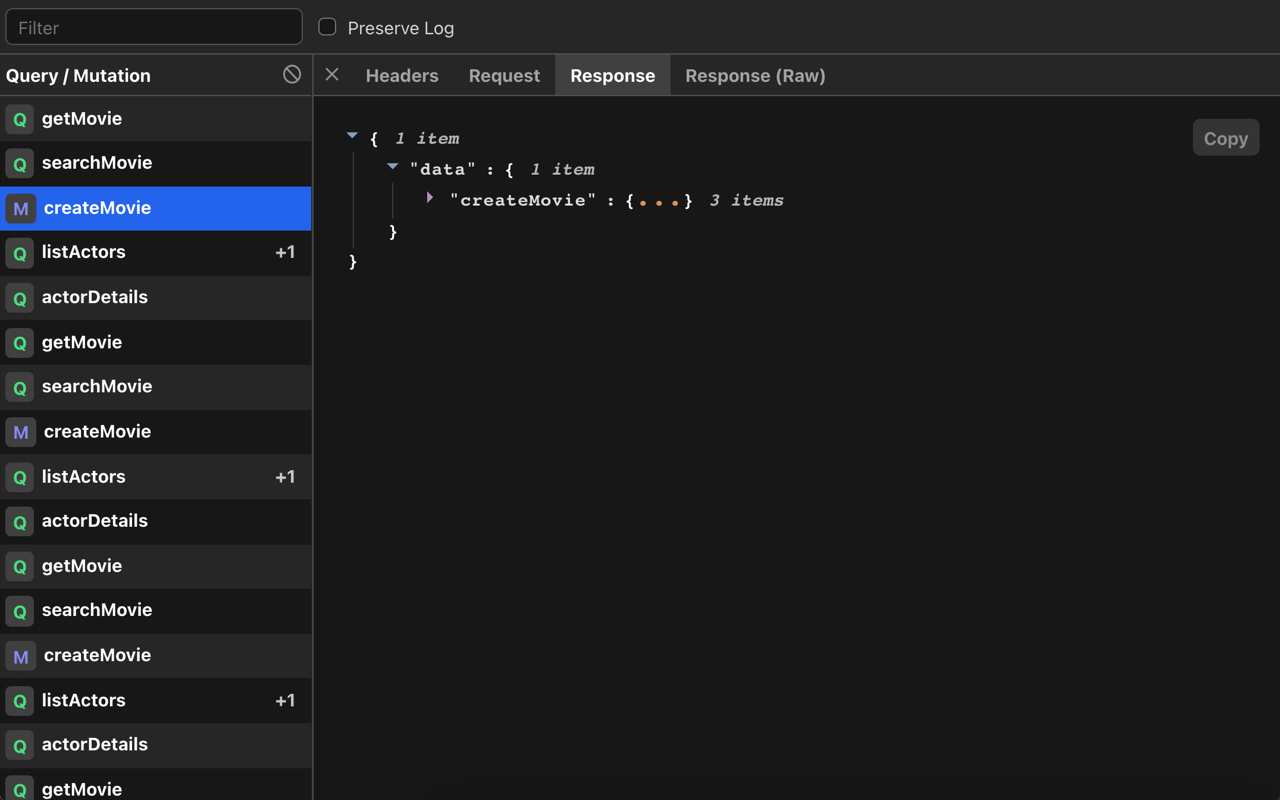Enable the Preserve Log checkbox

point(325,27)
